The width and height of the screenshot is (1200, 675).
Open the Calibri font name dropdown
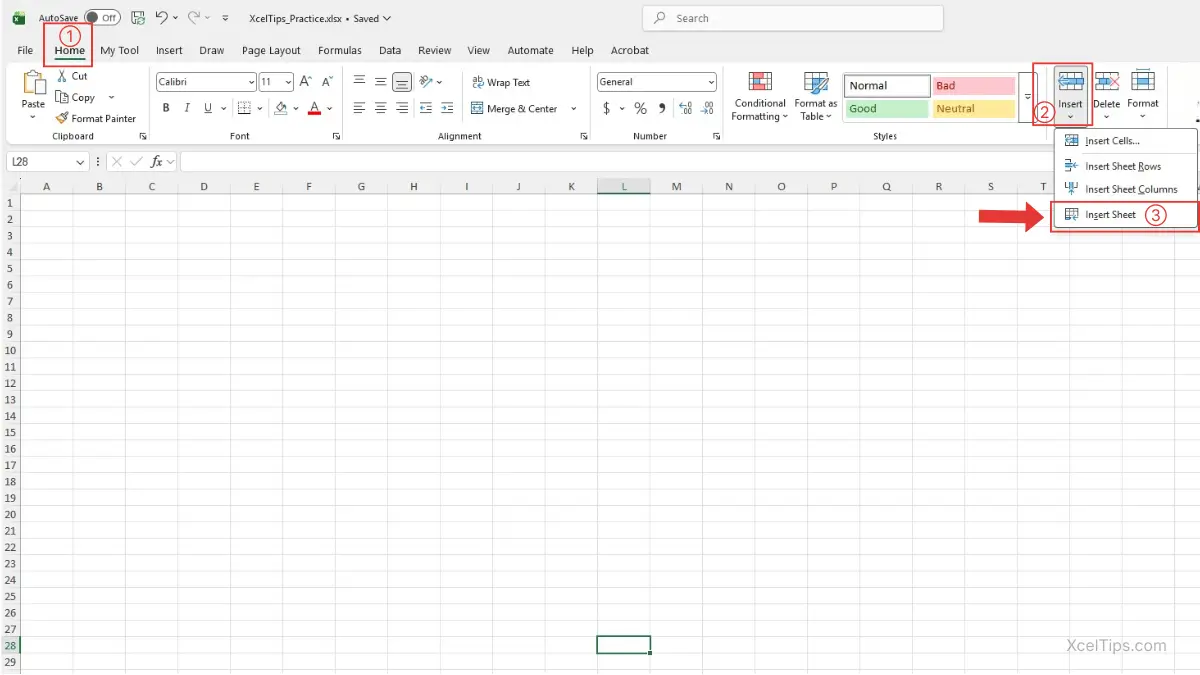click(x=250, y=82)
